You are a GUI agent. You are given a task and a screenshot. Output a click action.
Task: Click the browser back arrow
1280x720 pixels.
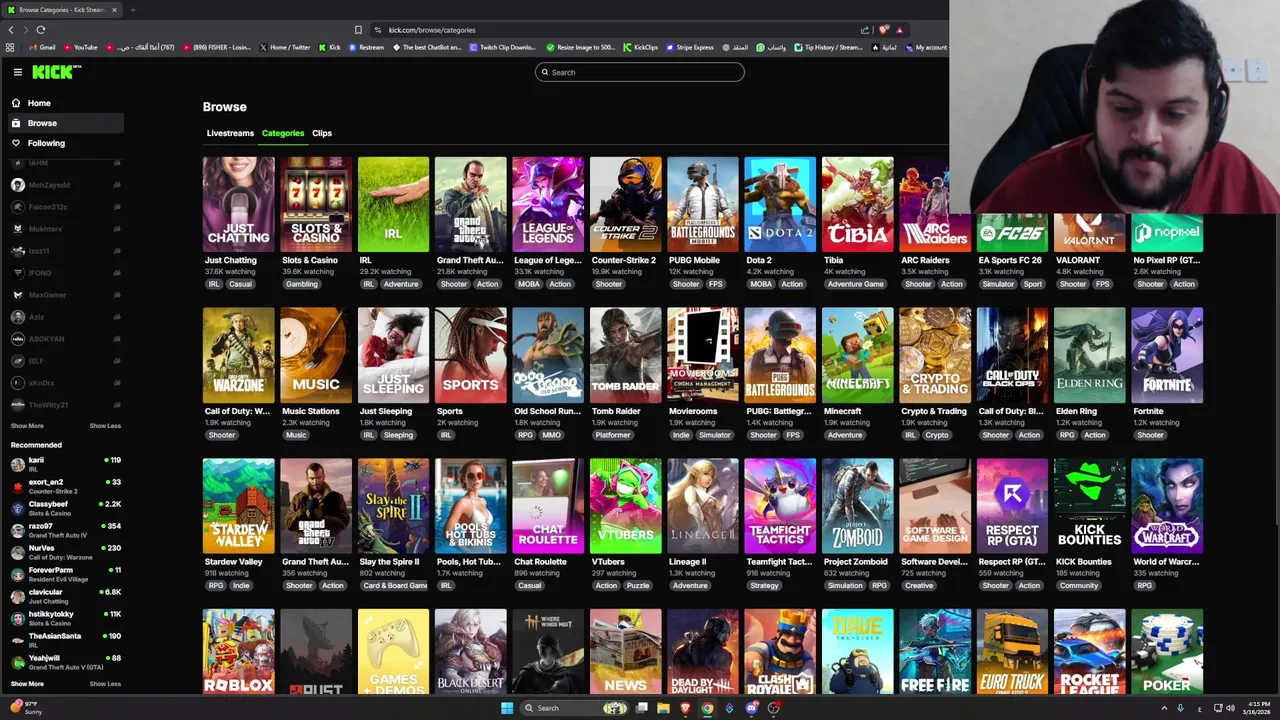(x=11, y=30)
